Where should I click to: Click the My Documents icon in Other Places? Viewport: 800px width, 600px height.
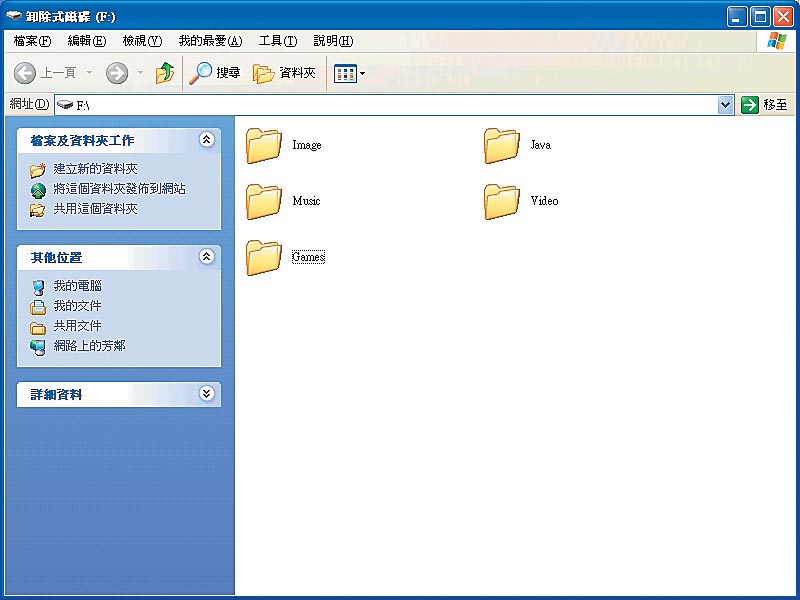tap(38, 307)
